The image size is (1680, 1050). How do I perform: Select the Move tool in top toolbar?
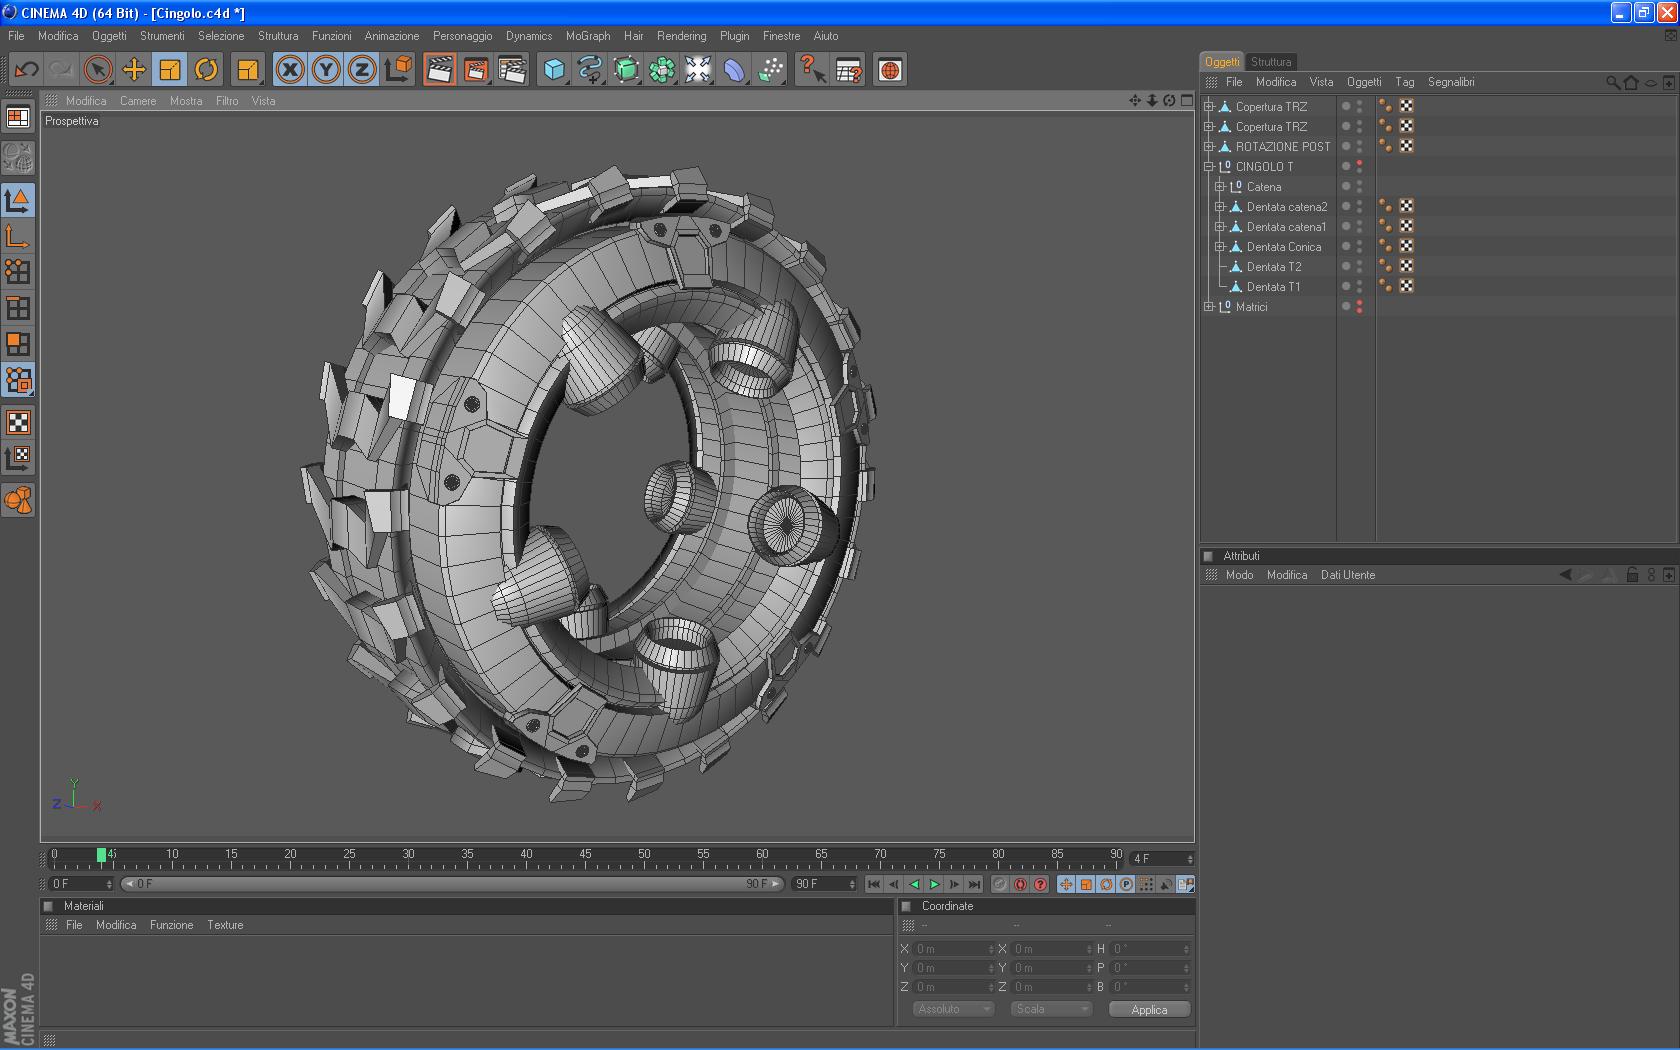(x=134, y=69)
